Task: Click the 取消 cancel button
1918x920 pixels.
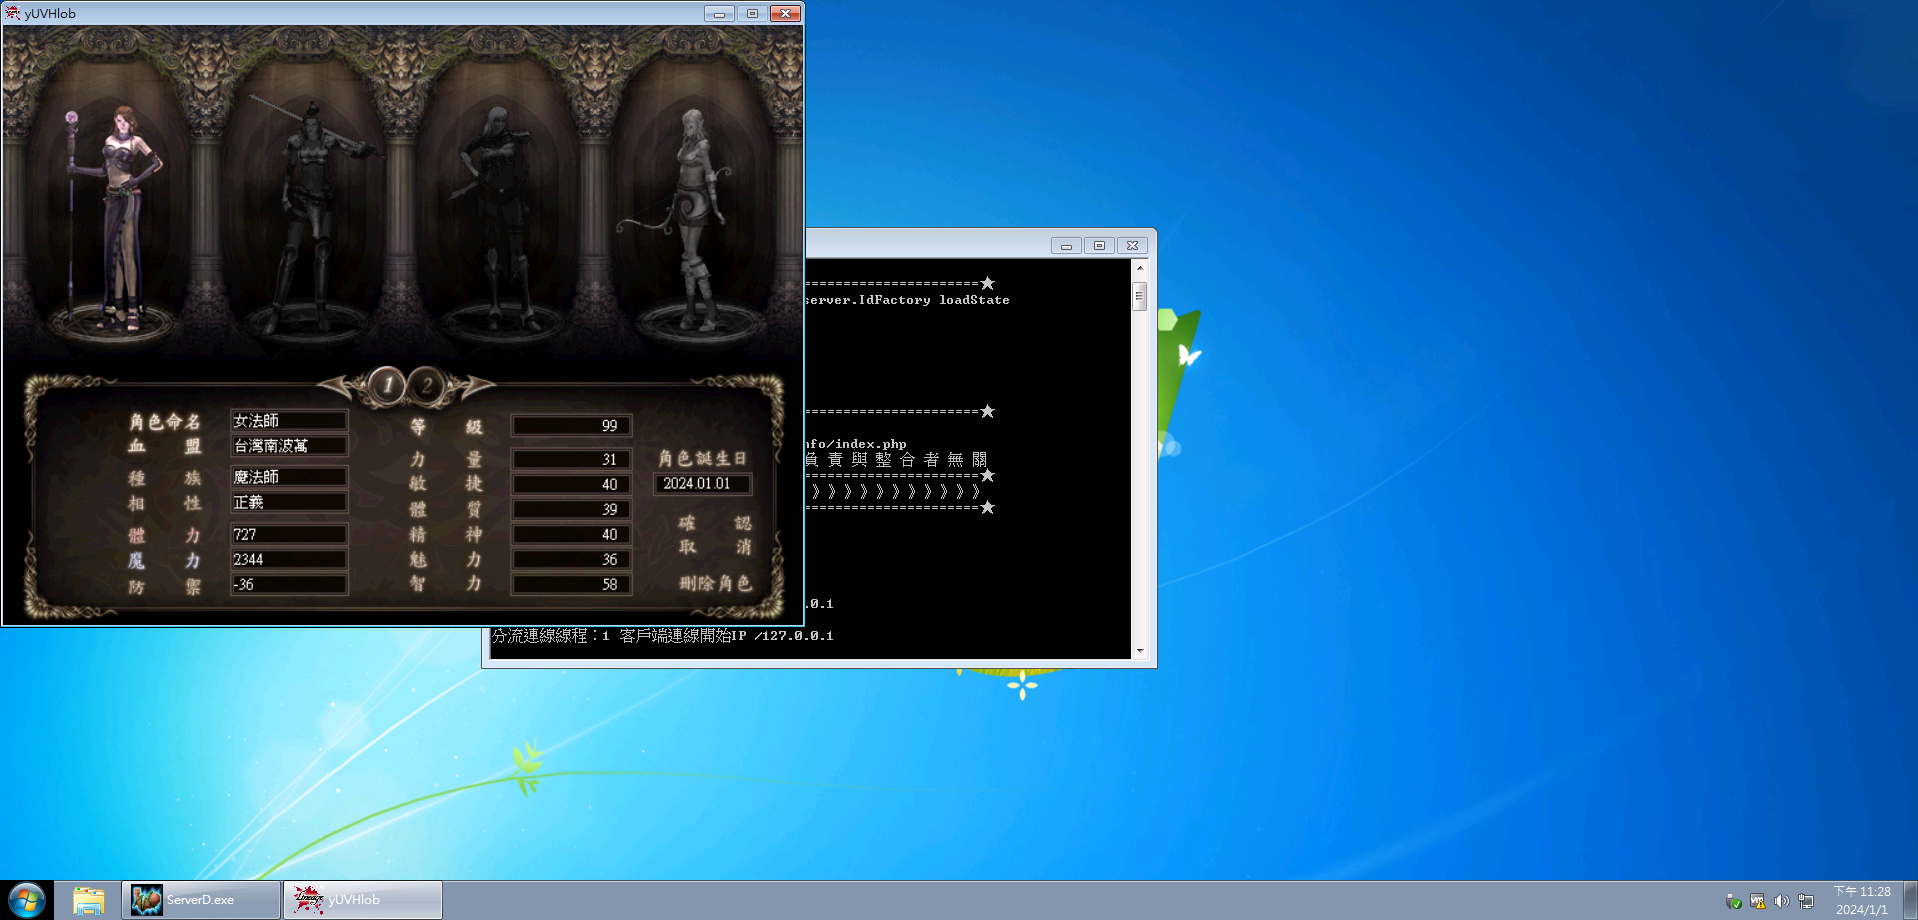Action: [715, 547]
